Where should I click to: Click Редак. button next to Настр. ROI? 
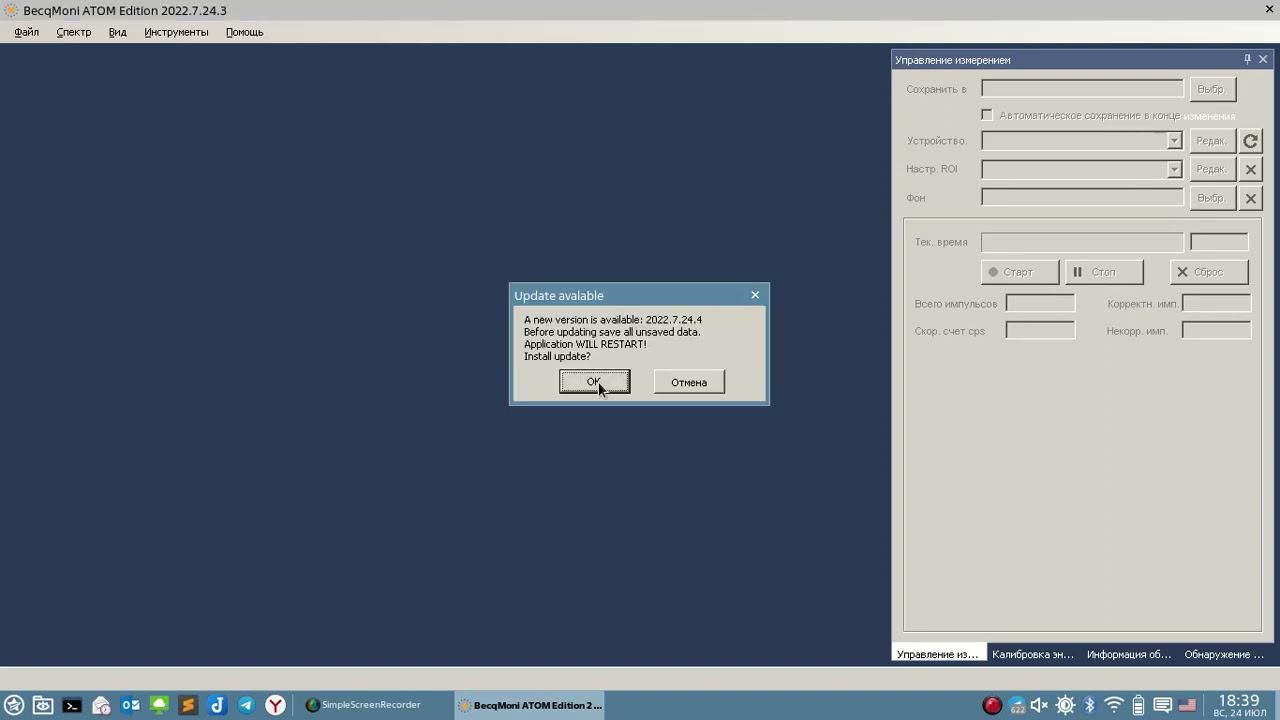coord(1212,169)
